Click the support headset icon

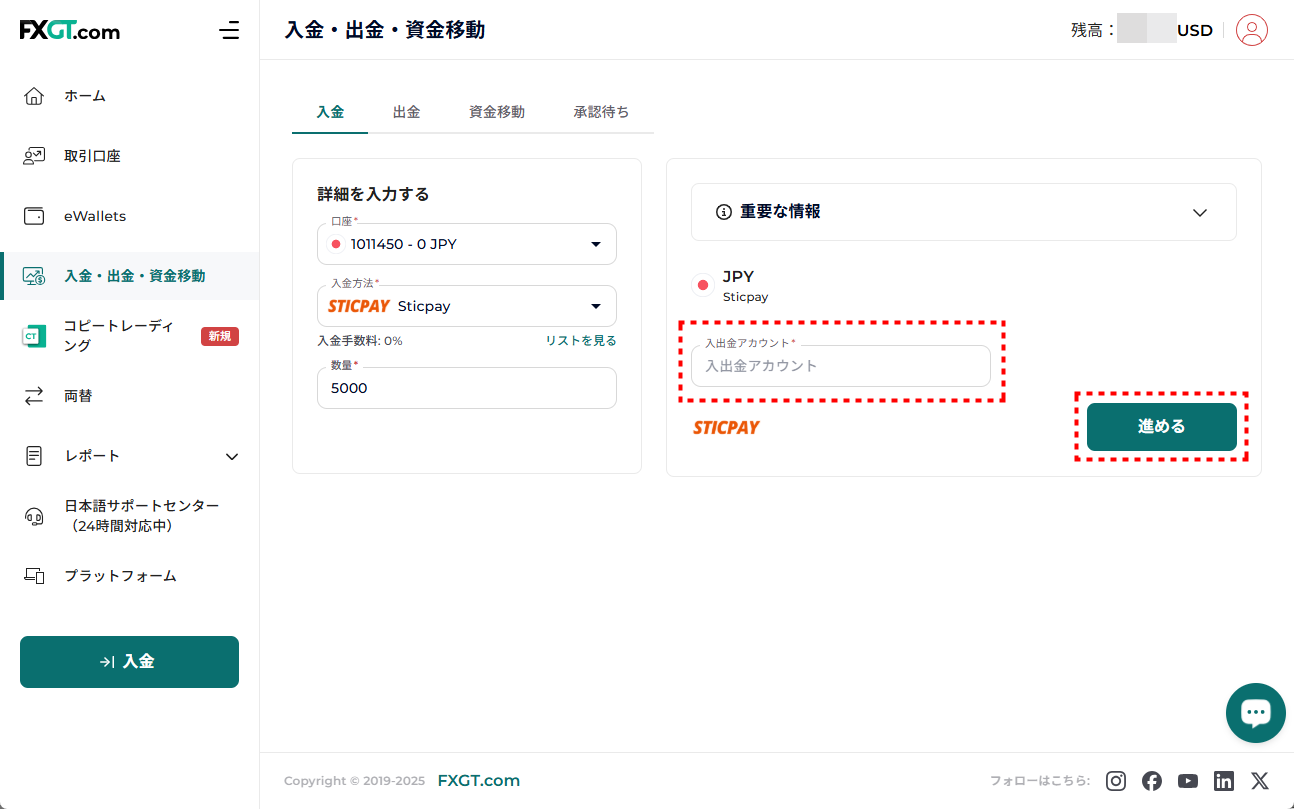click(x=34, y=516)
